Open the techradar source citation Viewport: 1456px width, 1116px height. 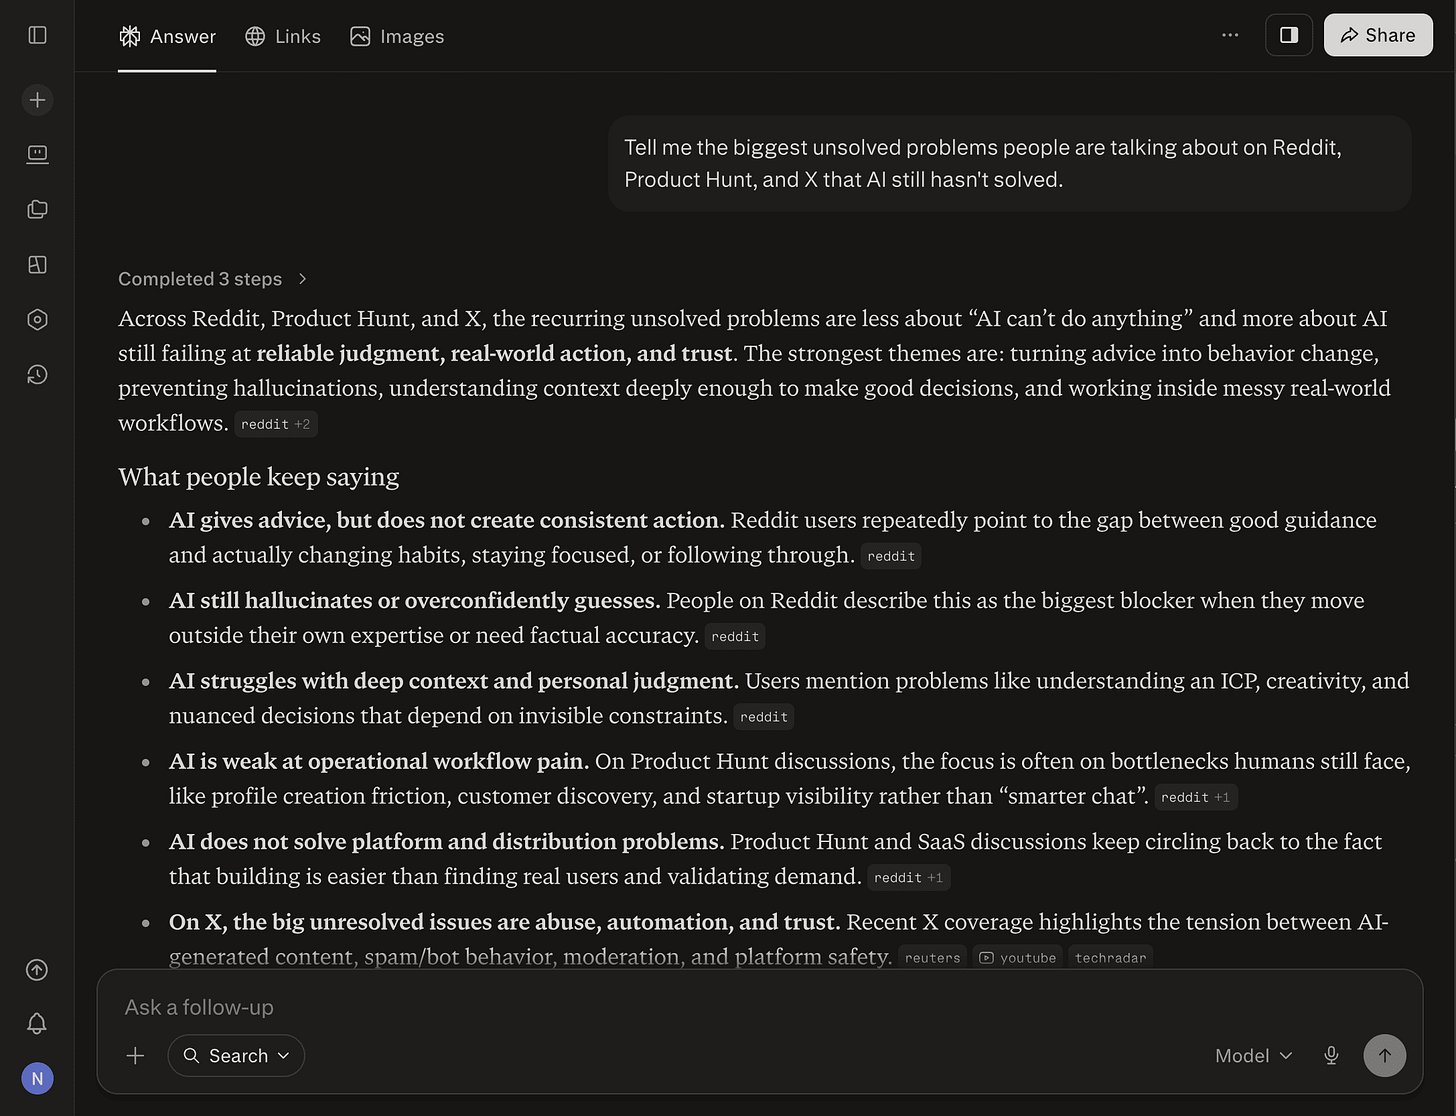(x=1110, y=957)
